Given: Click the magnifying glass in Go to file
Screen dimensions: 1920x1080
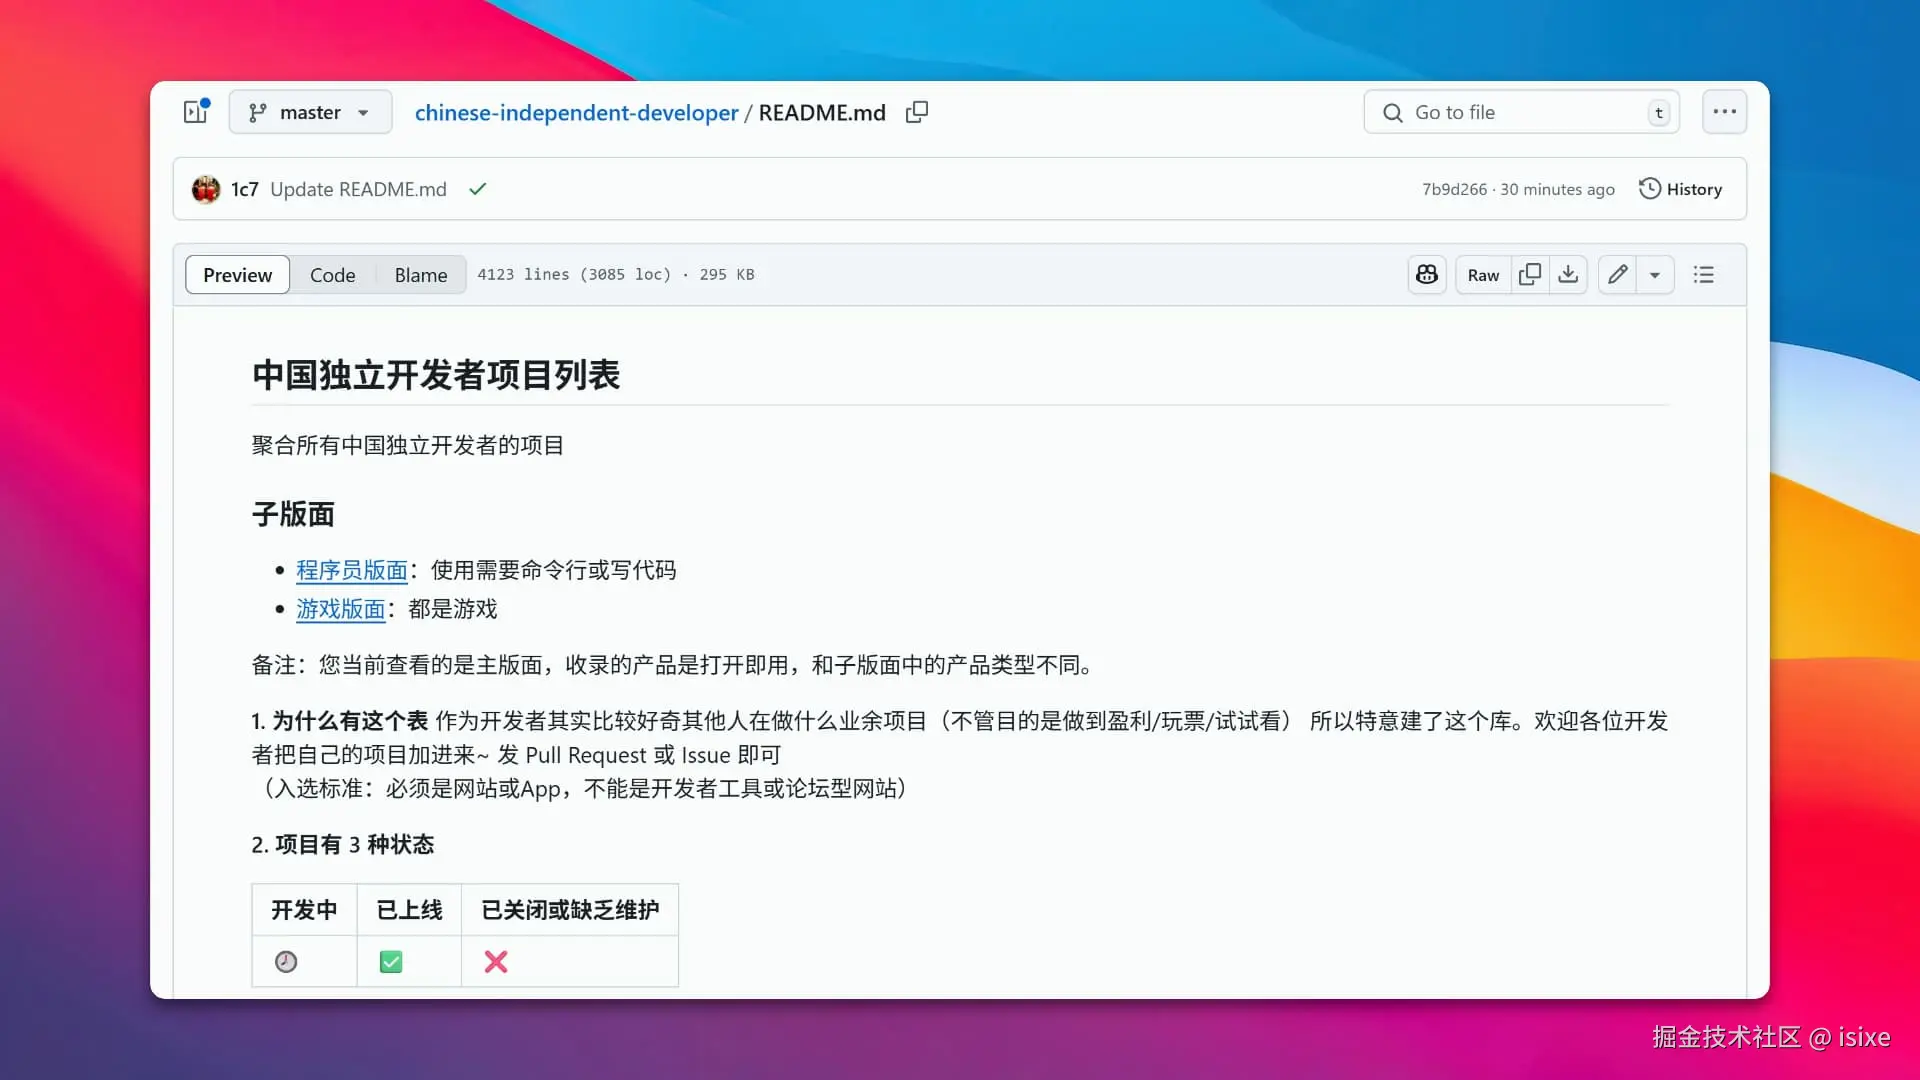Looking at the screenshot, I should click(x=1392, y=112).
